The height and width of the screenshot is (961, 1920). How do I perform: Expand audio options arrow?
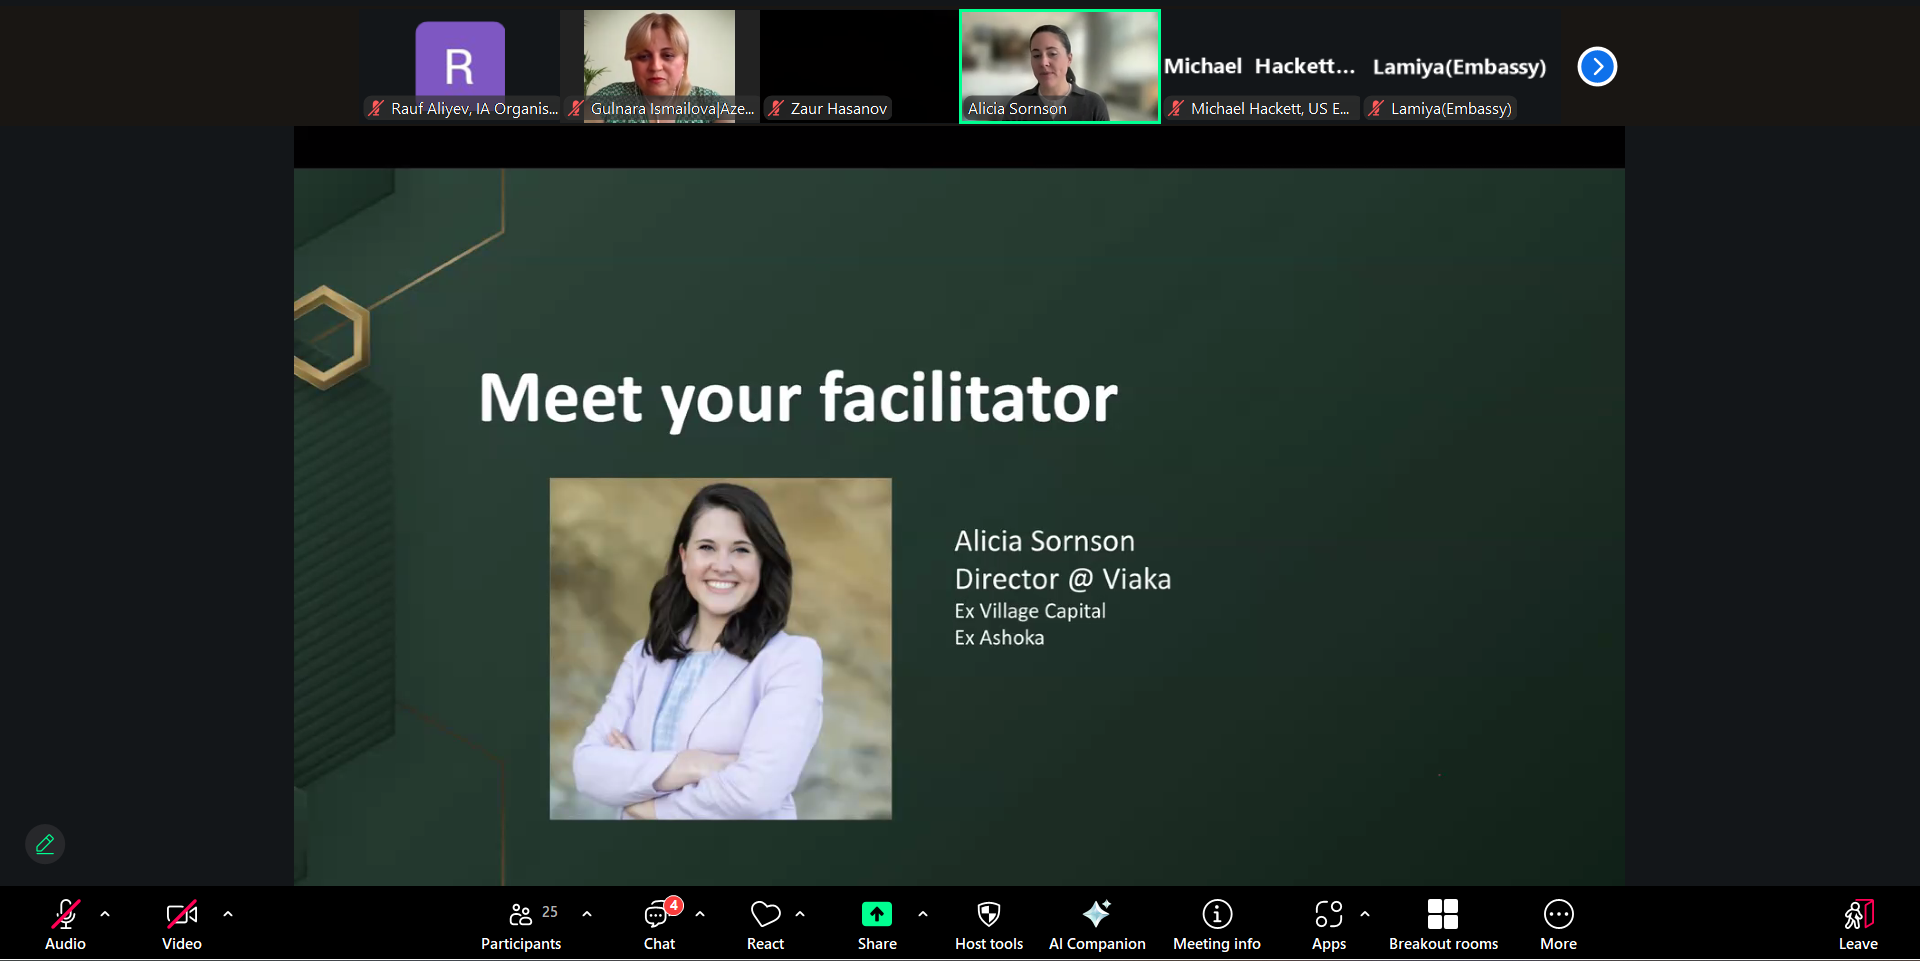pyautogui.click(x=105, y=914)
